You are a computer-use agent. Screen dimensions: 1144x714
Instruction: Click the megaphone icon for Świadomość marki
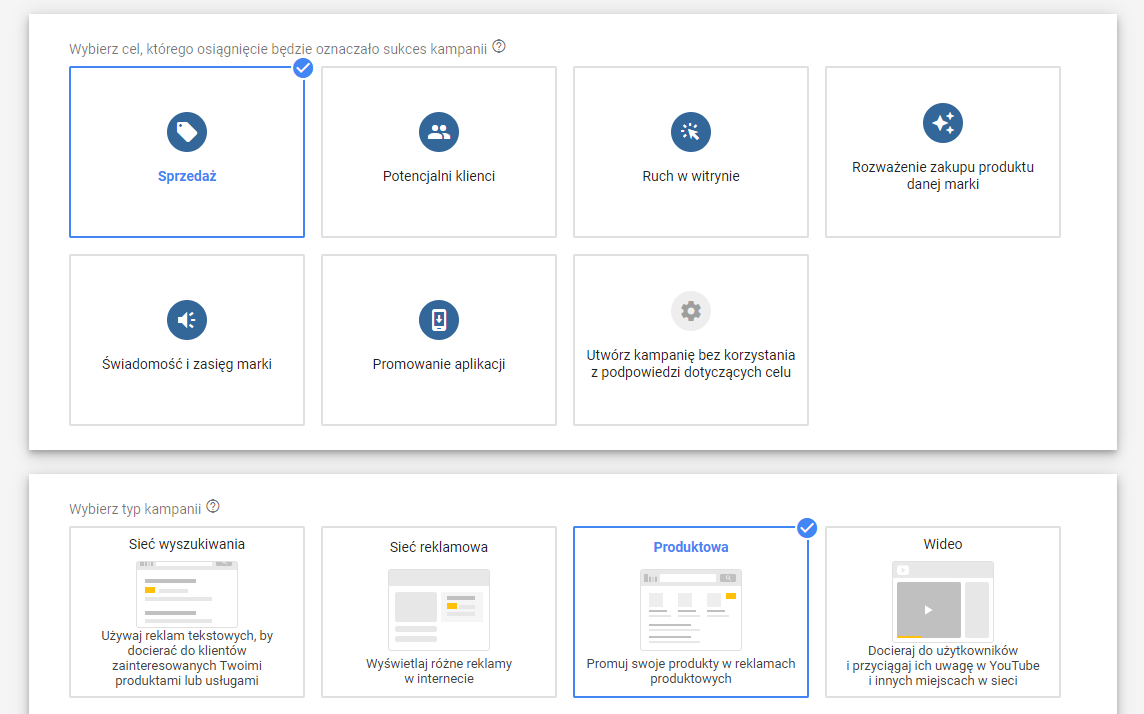coord(187,320)
